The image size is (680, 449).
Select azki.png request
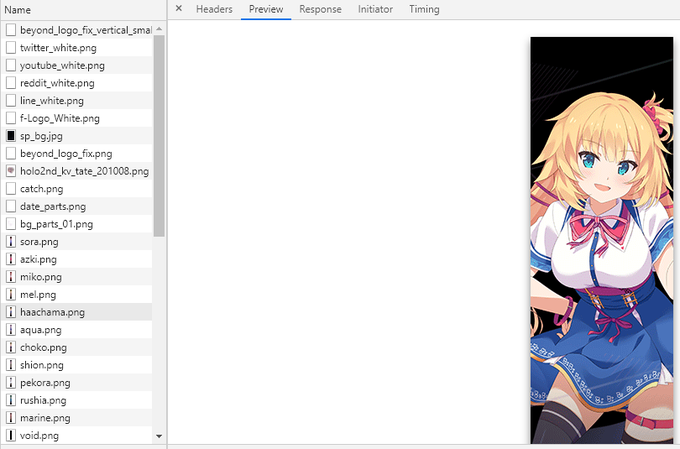77,259
